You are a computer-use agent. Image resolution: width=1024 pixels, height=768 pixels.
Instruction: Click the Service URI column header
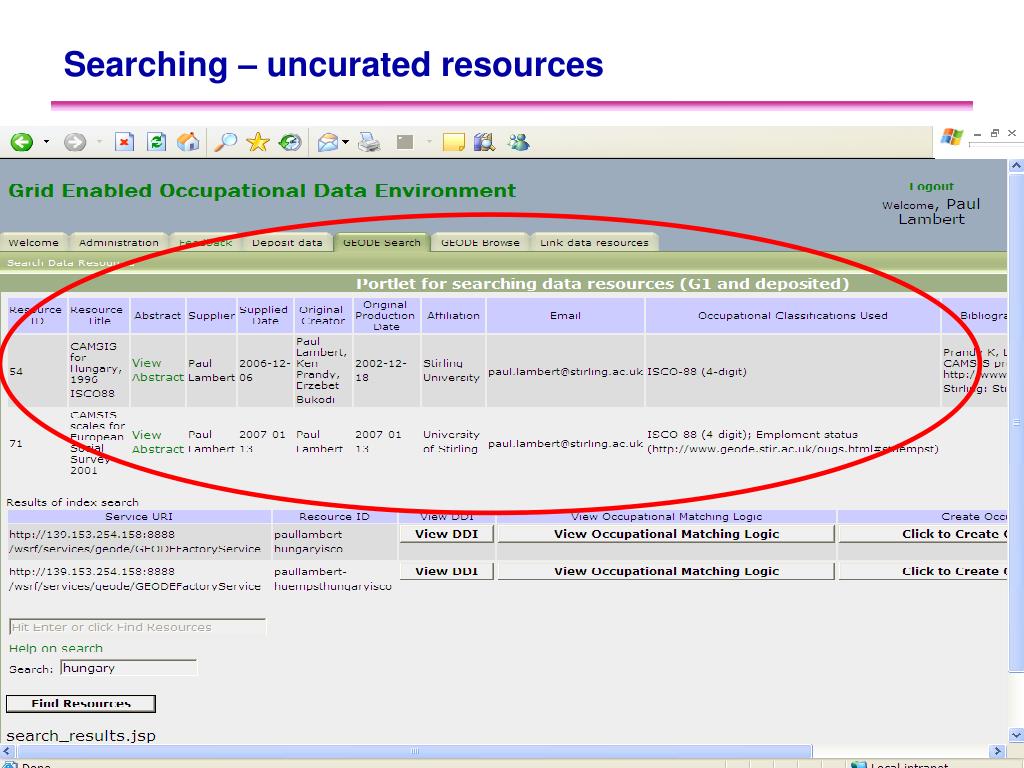pyautogui.click(x=139, y=517)
